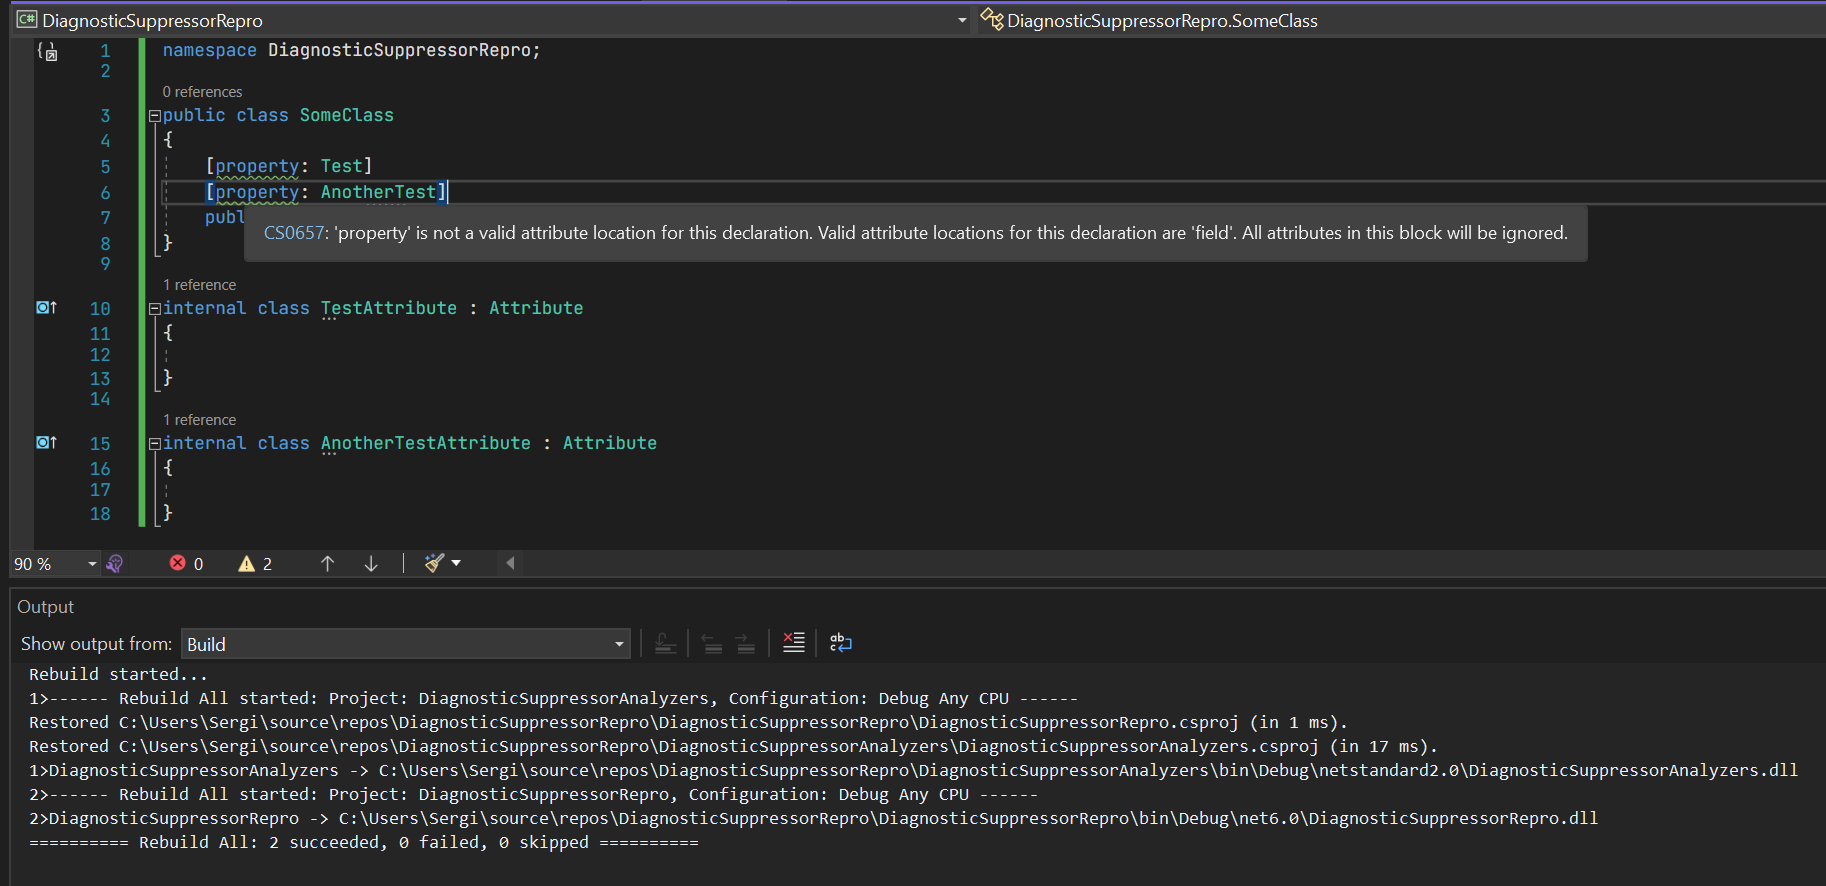
Task: Click AnotherTestAttribute class name on line 15
Action: pyautogui.click(x=426, y=443)
